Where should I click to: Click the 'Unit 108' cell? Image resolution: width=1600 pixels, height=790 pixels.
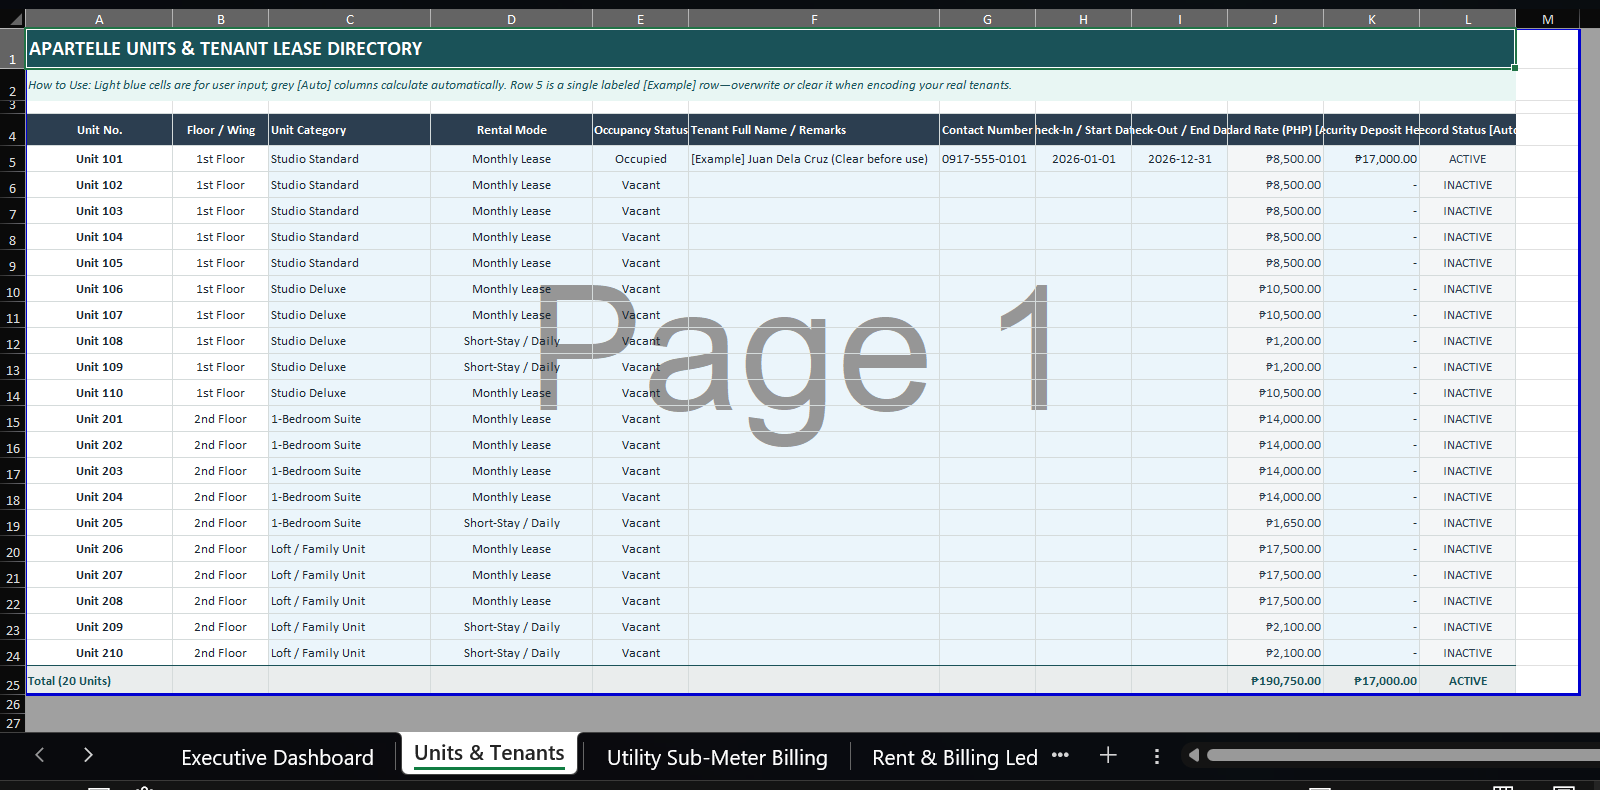(x=99, y=341)
